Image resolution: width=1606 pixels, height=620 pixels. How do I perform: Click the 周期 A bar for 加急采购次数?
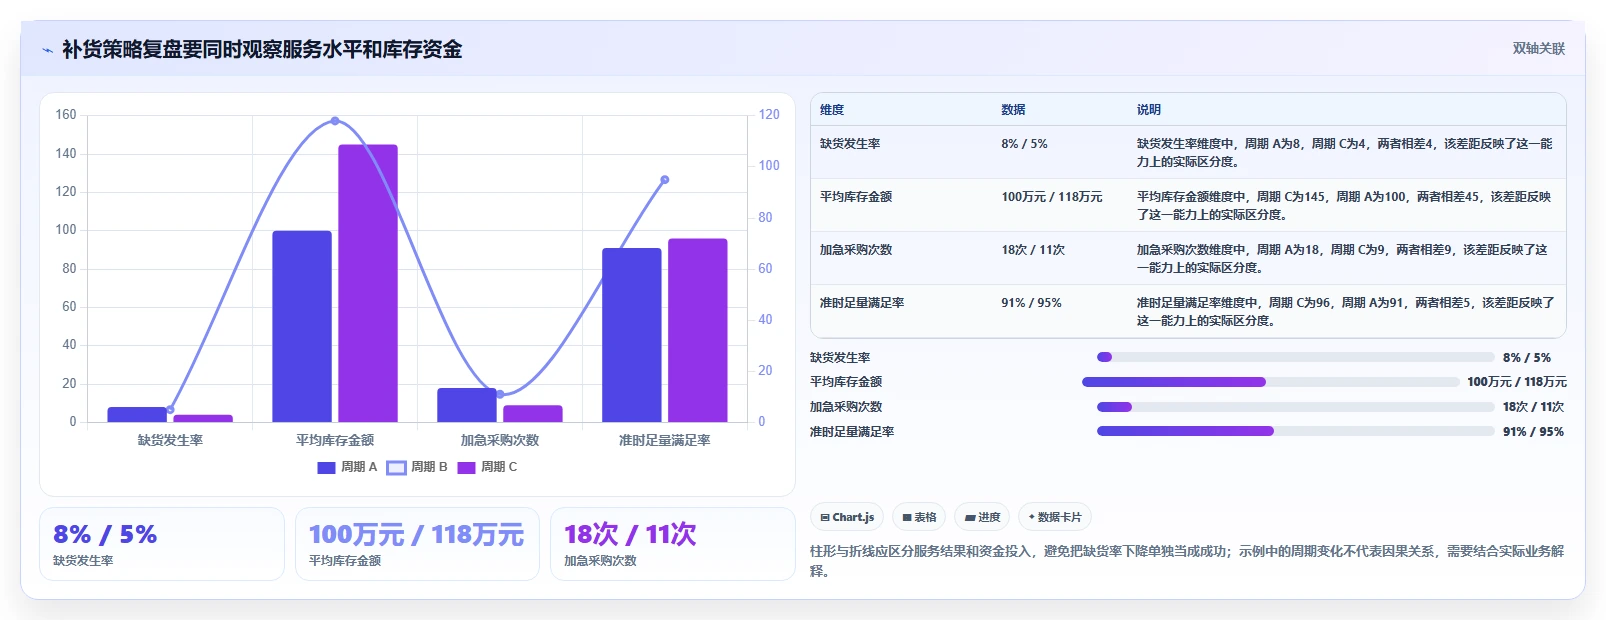click(x=467, y=405)
